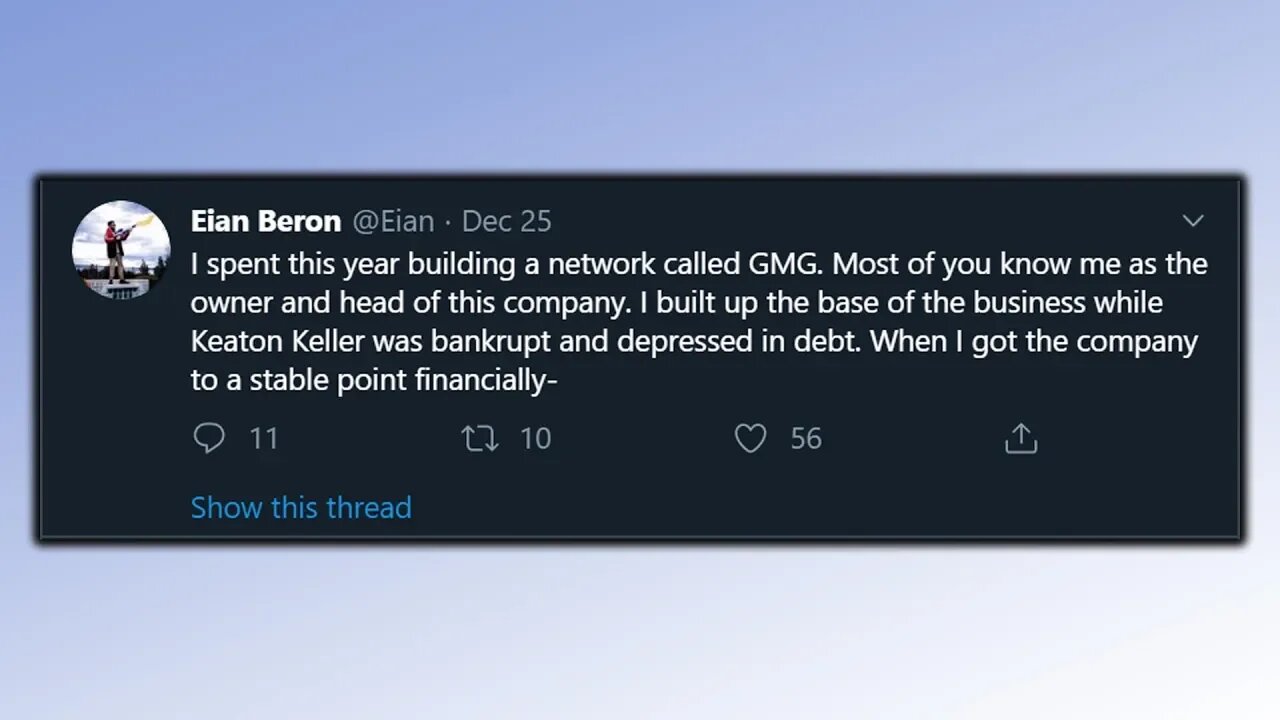
Task: Click the retweet count of 10
Action: coord(535,438)
